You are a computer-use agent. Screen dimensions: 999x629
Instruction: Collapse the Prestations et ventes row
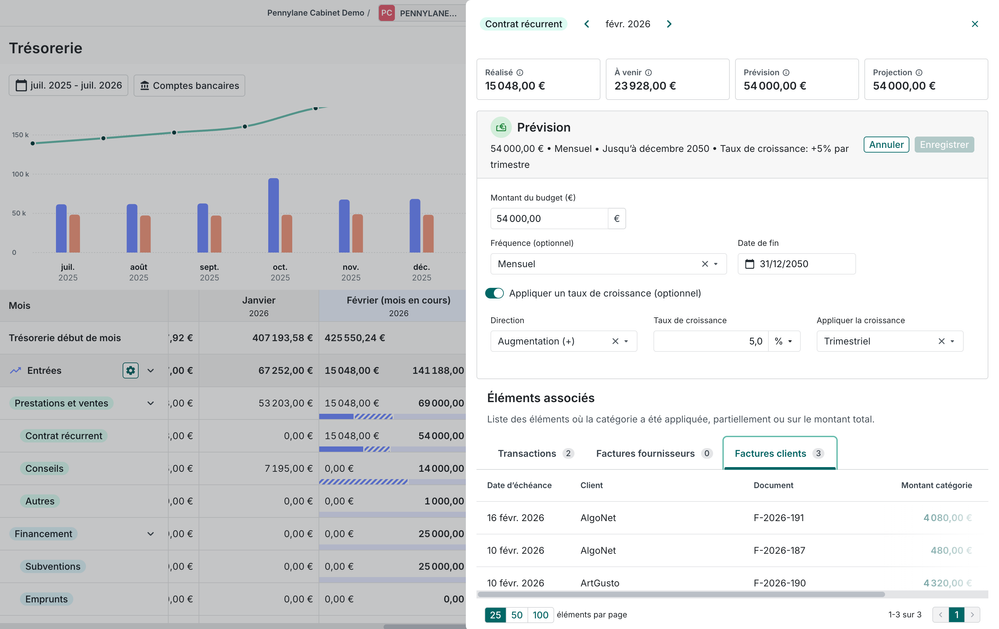(x=151, y=404)
